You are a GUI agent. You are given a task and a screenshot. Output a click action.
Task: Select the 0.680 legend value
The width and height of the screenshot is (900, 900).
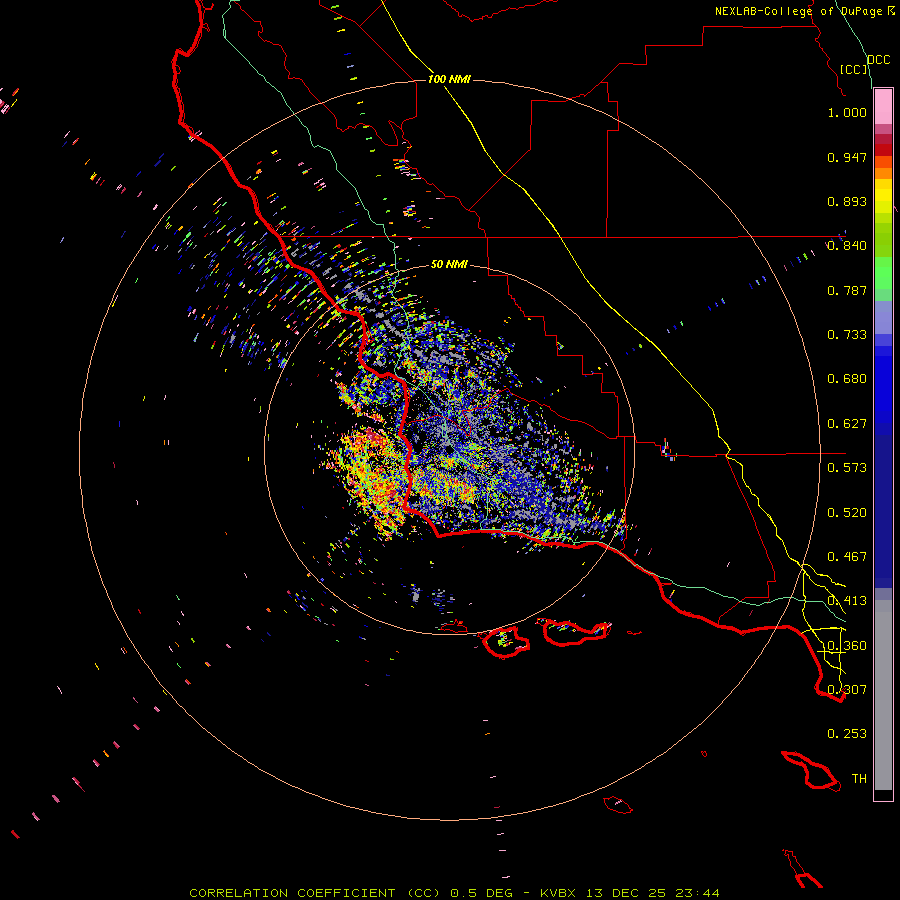point(847,379)
